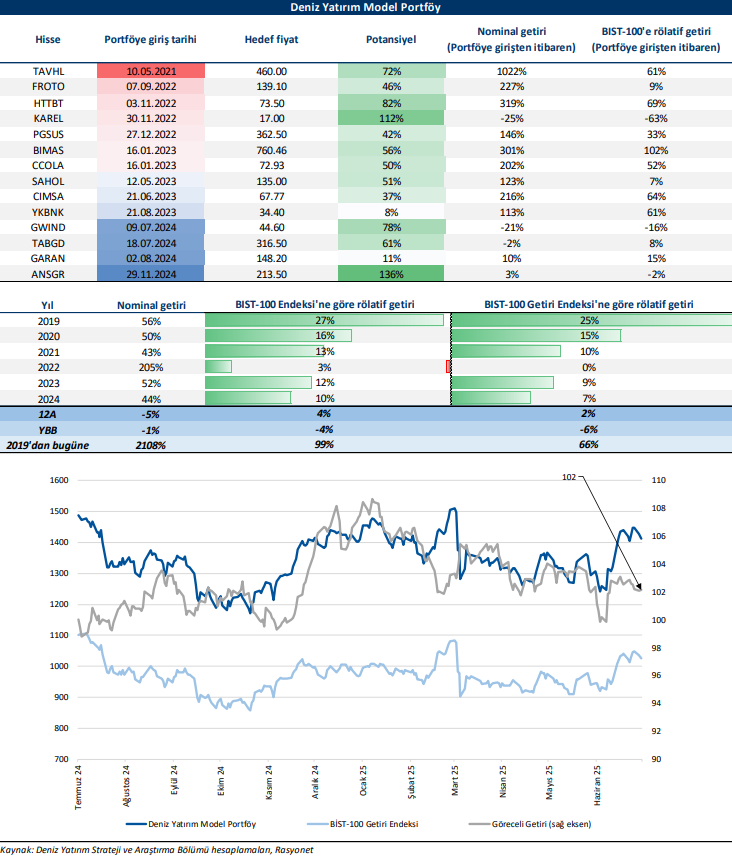
Task: Click the KAREL ticker in the table
Action: pyautogui.click(x=47, y=118)
